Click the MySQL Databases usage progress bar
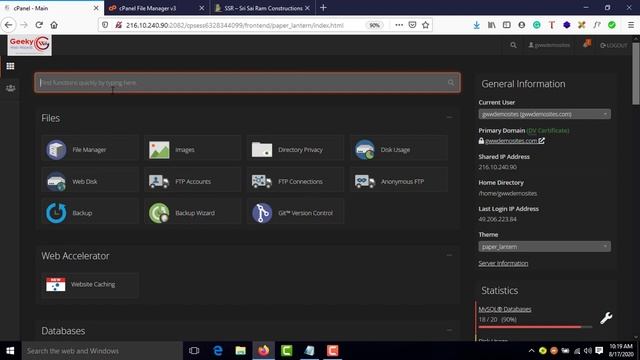This screenshot has width=640, height=360. [x=535, y=327]
